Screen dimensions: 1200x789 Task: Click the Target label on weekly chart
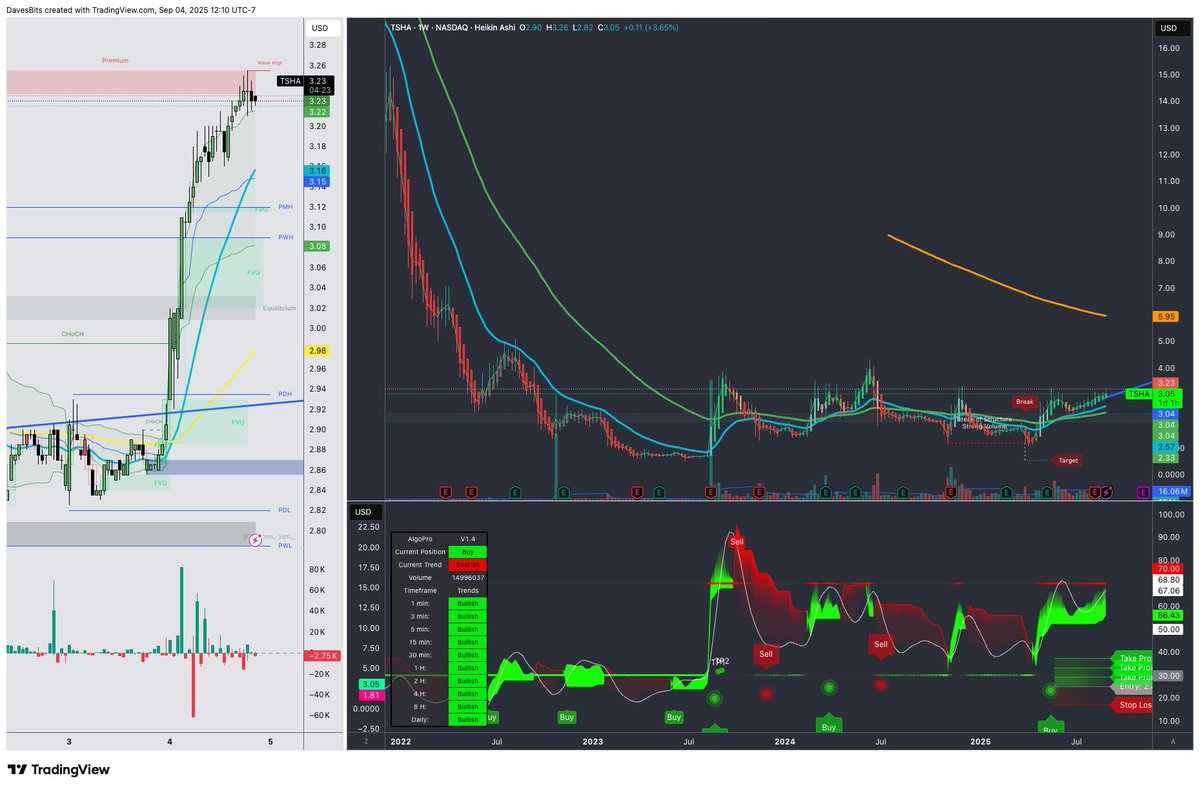tap(1068, 460)
